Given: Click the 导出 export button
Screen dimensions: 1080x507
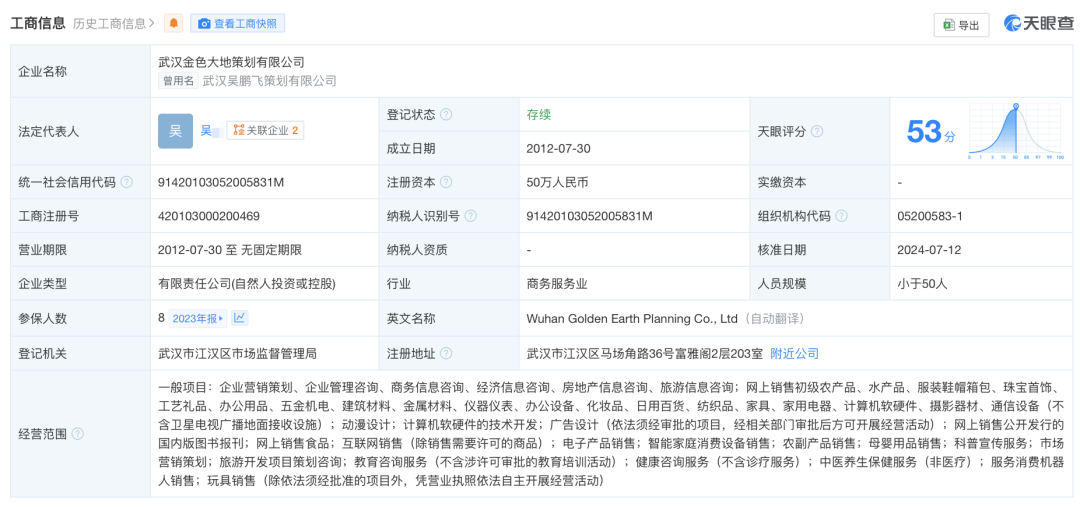Looking at the screenshot, I should point(960,25).
